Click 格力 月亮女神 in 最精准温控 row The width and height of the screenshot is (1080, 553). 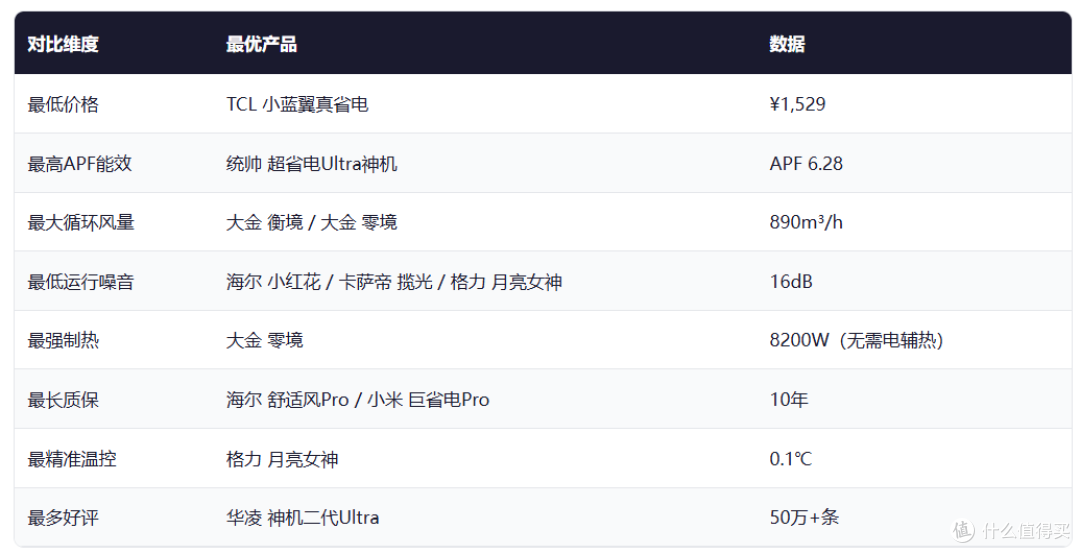[x=282, y=459]
